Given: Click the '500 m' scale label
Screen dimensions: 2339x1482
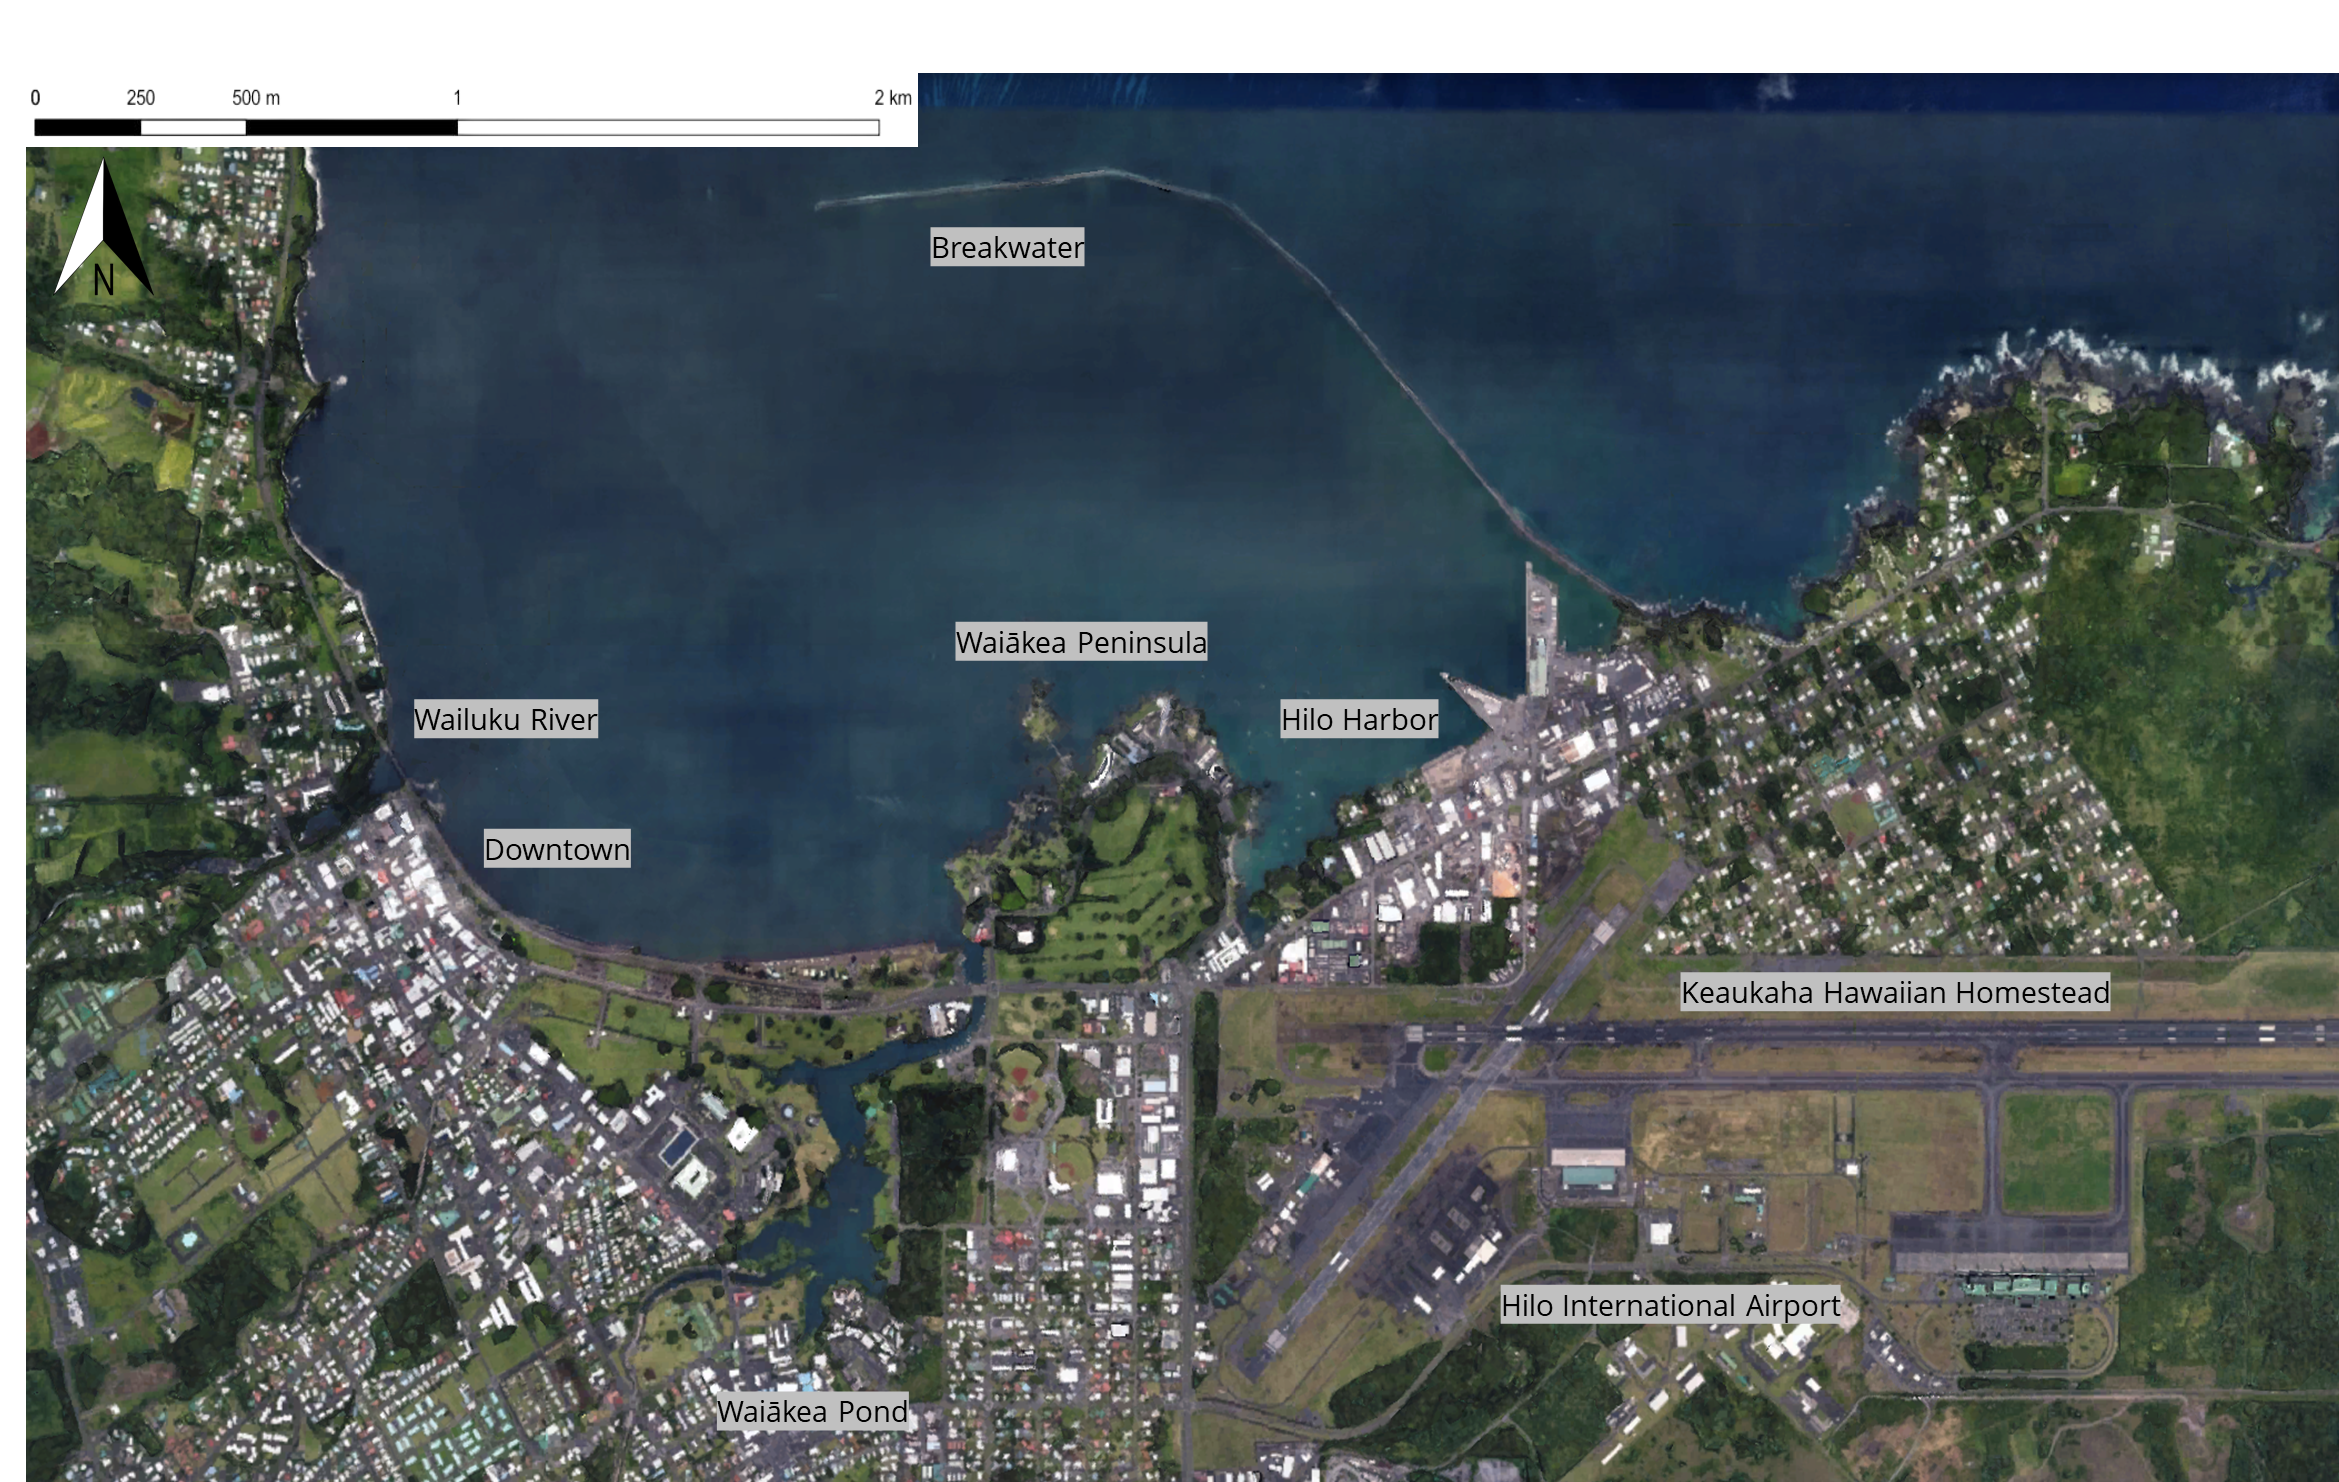Looking at the screenshot, I should click(x=256, y=98).
